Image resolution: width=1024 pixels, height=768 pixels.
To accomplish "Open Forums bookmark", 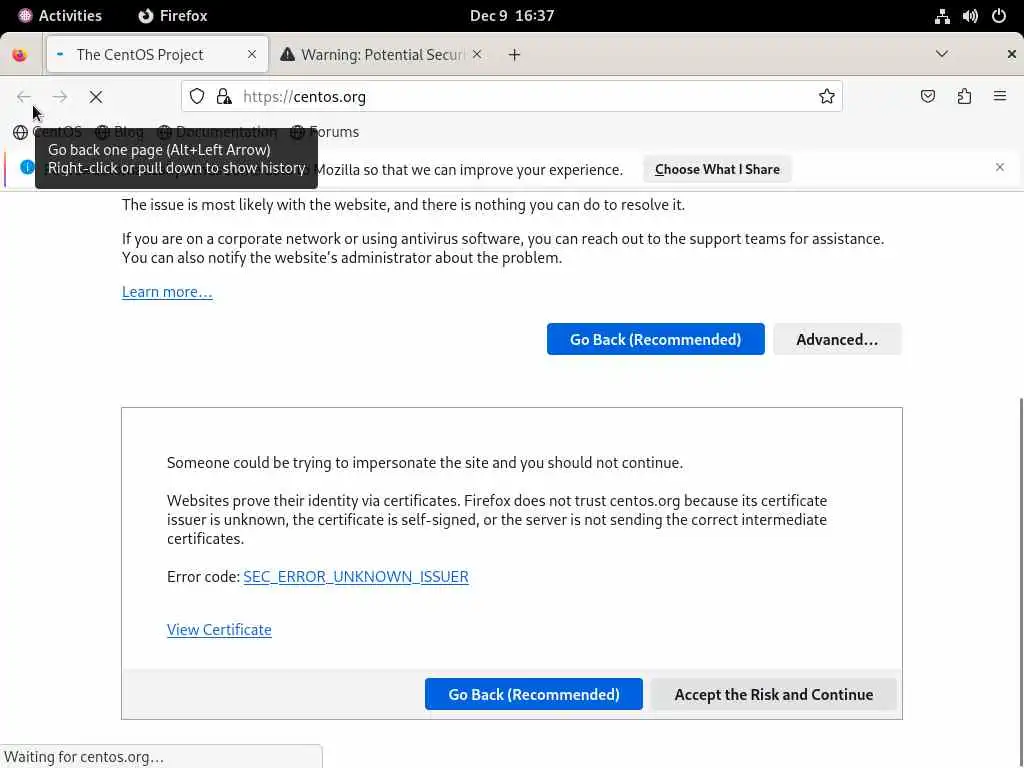I will (x=325, y=132).
